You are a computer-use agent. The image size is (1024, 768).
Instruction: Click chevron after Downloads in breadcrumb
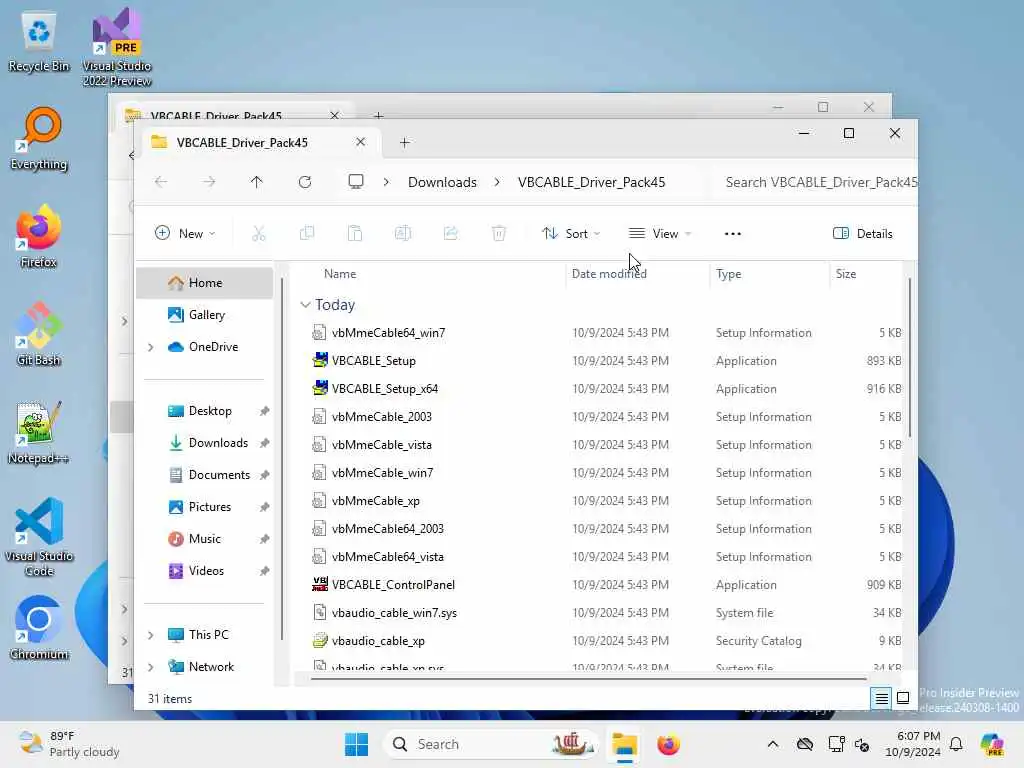coord(498,182)
